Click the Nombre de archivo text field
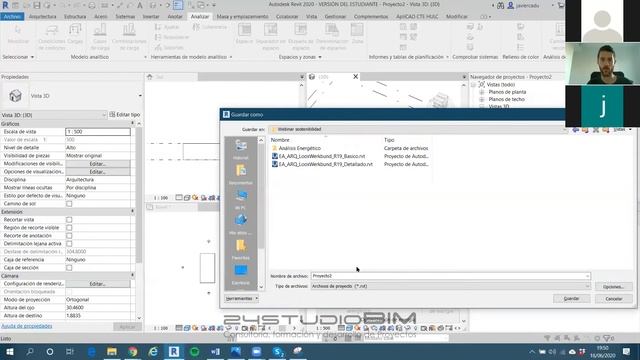The image size is (640, 360). (447, 276)
